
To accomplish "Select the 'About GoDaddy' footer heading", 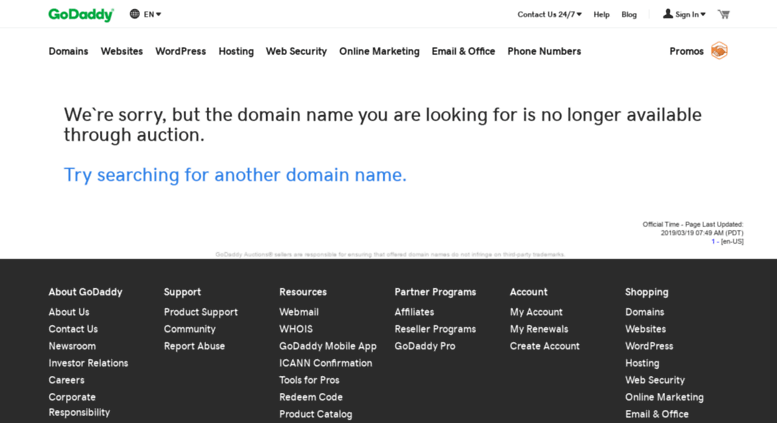I will tap(85, 292).
